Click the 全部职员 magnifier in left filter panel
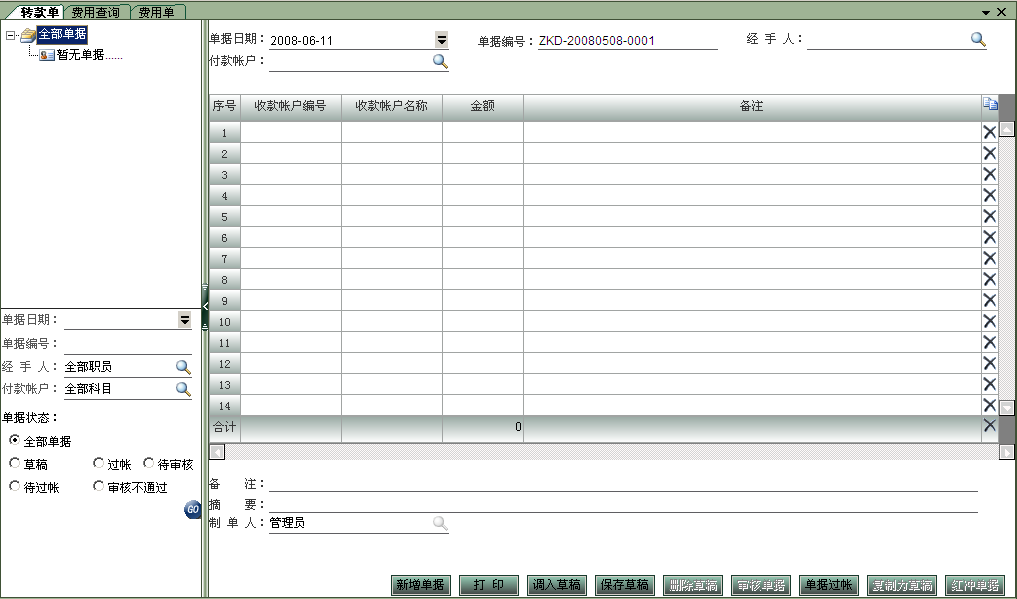1017x599 pixels. [182, 365]
